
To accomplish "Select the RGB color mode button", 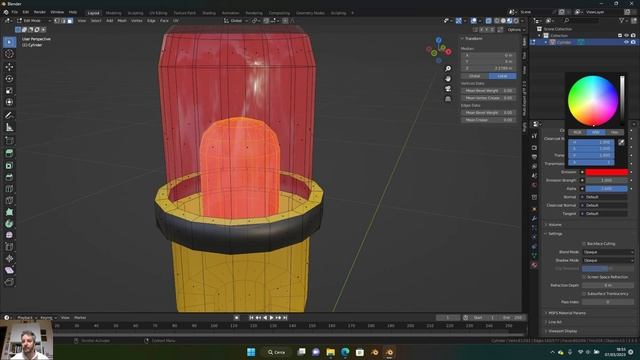I will 577,132.
